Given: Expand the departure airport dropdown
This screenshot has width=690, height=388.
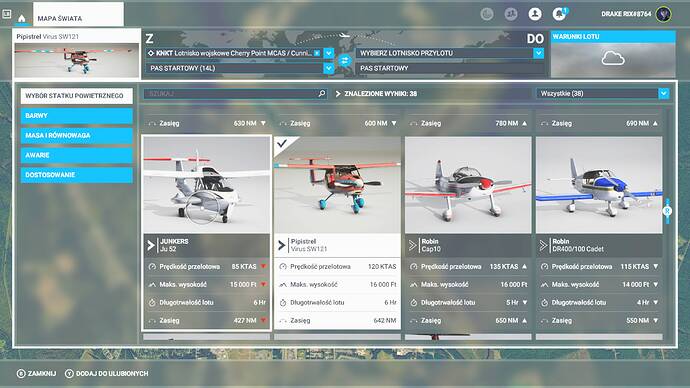Looking at the screenshot, I should click(329, 53).
